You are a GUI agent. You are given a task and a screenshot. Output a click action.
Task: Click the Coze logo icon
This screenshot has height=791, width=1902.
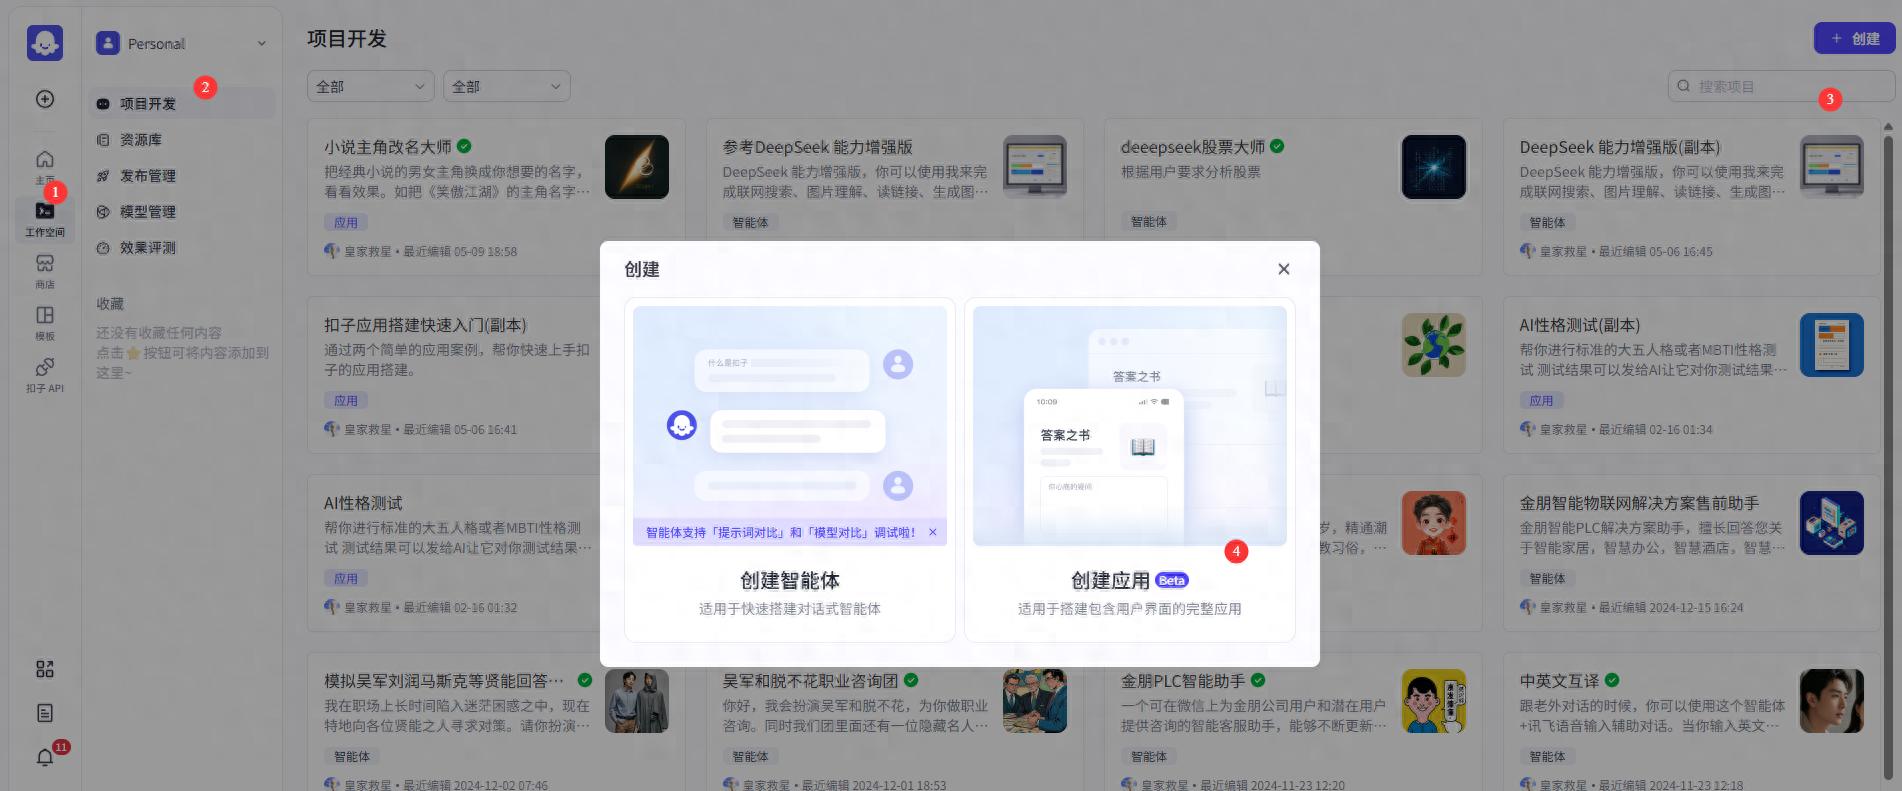point(45,43)
